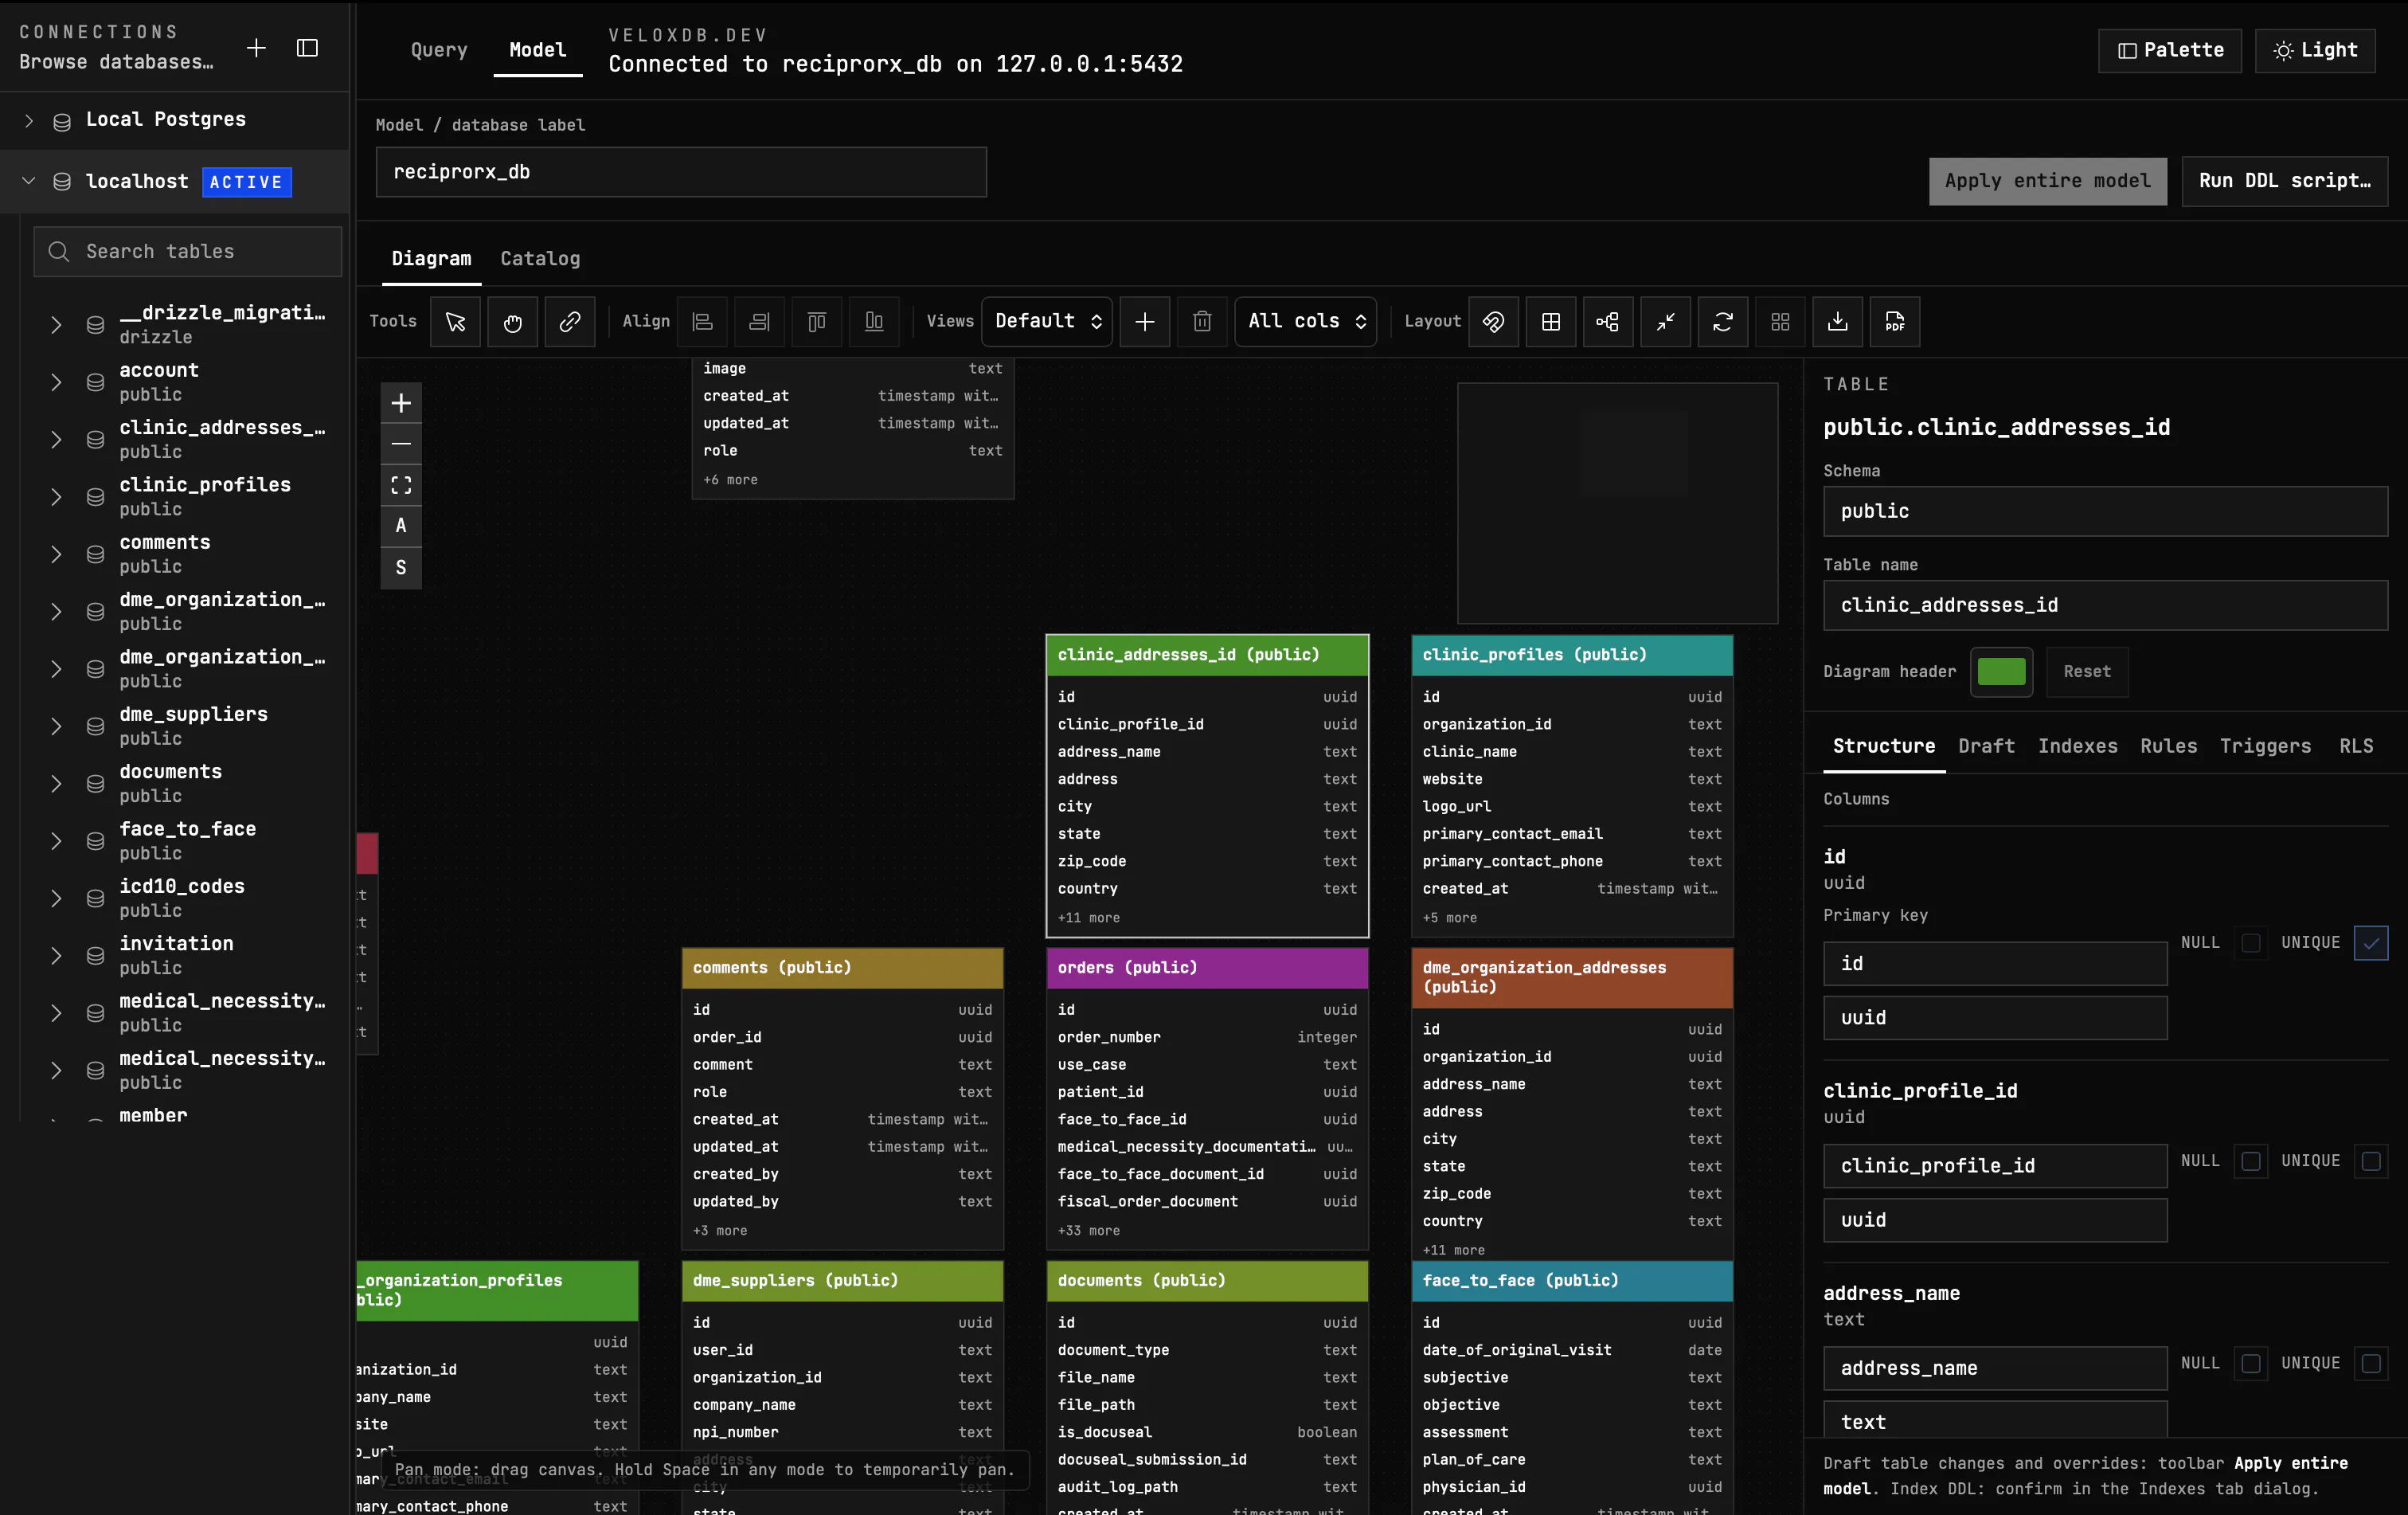Viewport: 2408px width, 1515px height.
Task: Click the four-squares tile layout icon
Action: coord(1780,321)
